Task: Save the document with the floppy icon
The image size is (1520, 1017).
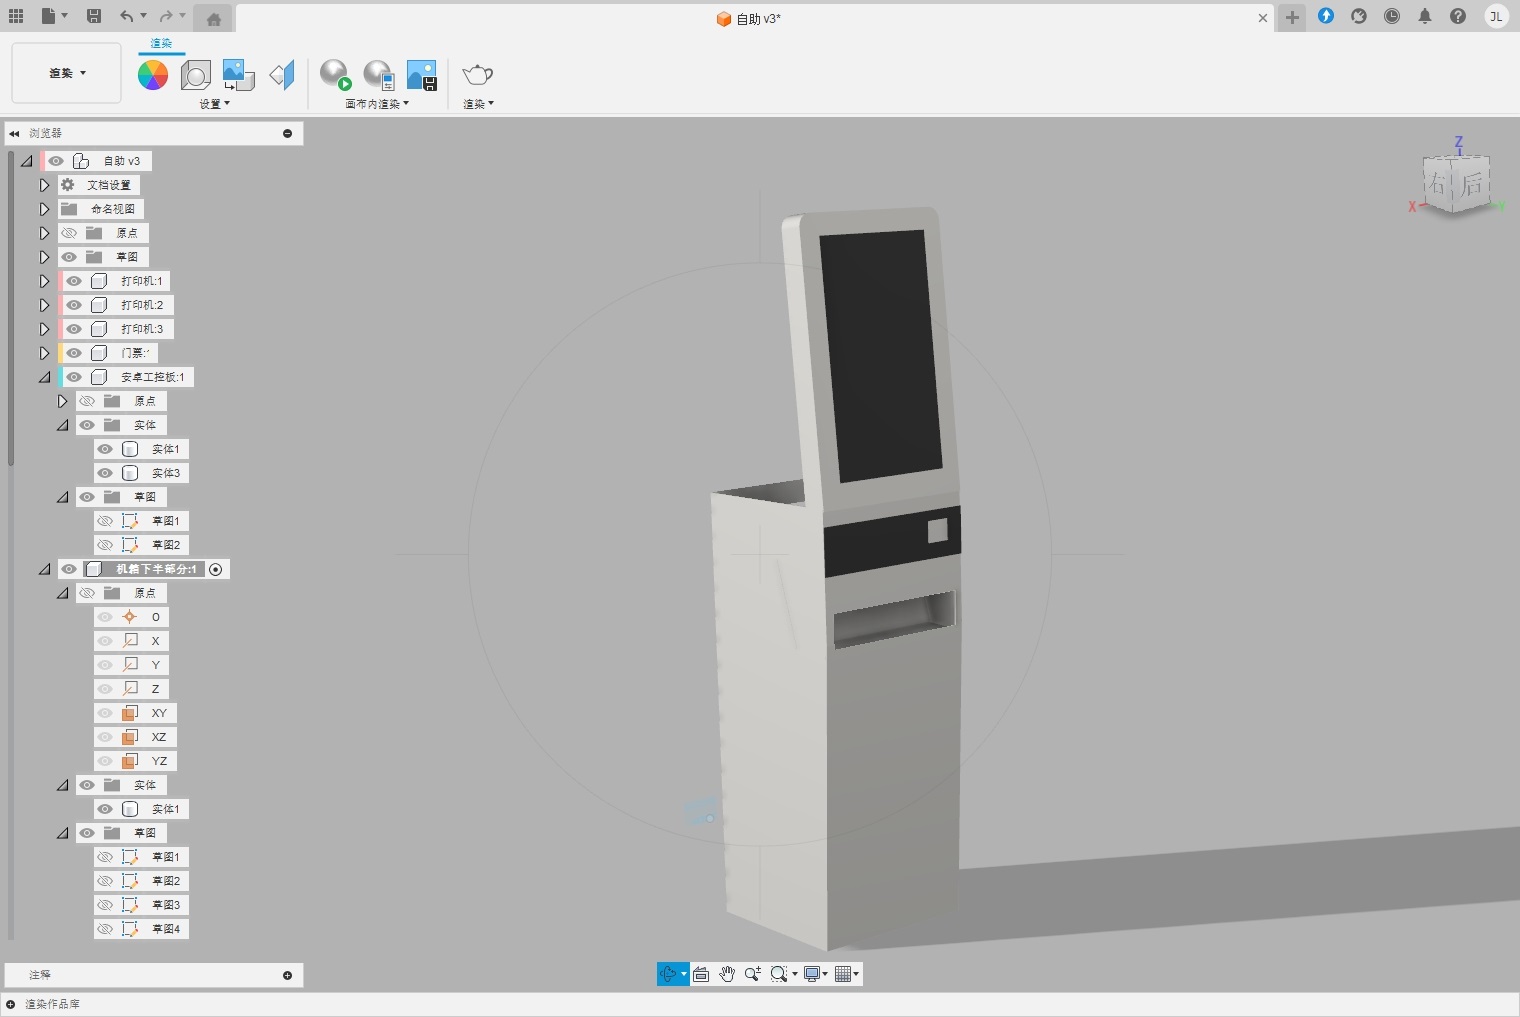Action: coord(94,16)
